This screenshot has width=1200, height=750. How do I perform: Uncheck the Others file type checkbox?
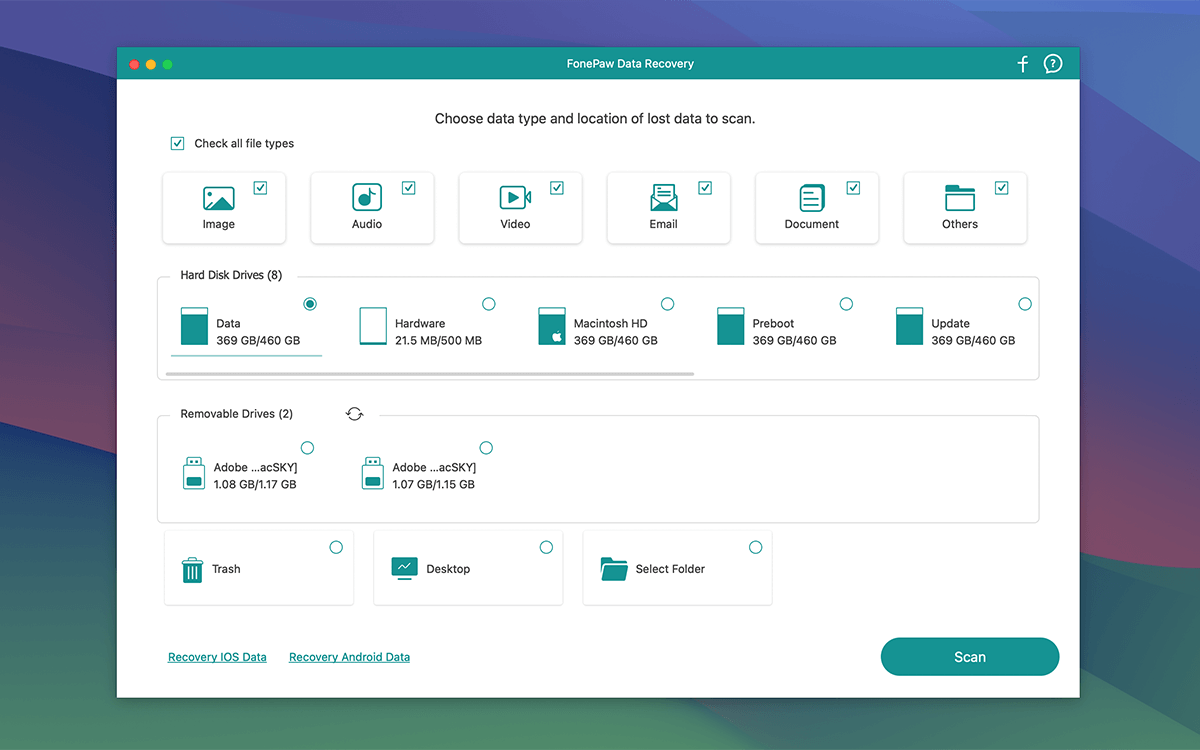point(1002,188)
